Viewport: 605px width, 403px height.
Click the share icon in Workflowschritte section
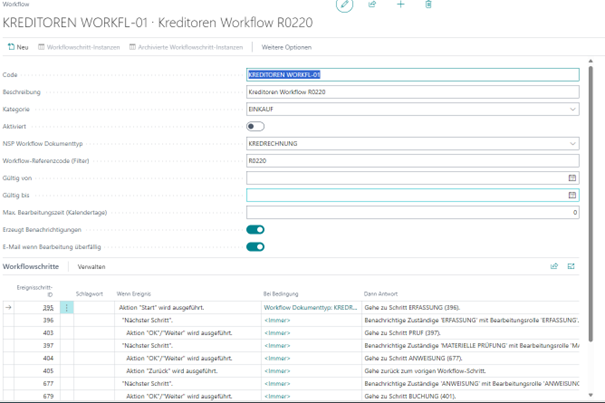[554, 267]
